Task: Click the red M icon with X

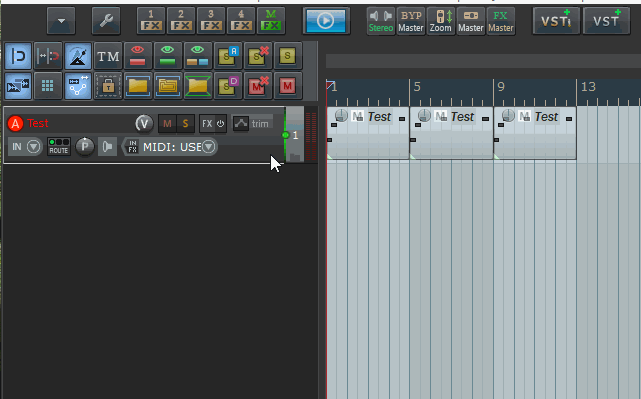Action: [258, 86]
